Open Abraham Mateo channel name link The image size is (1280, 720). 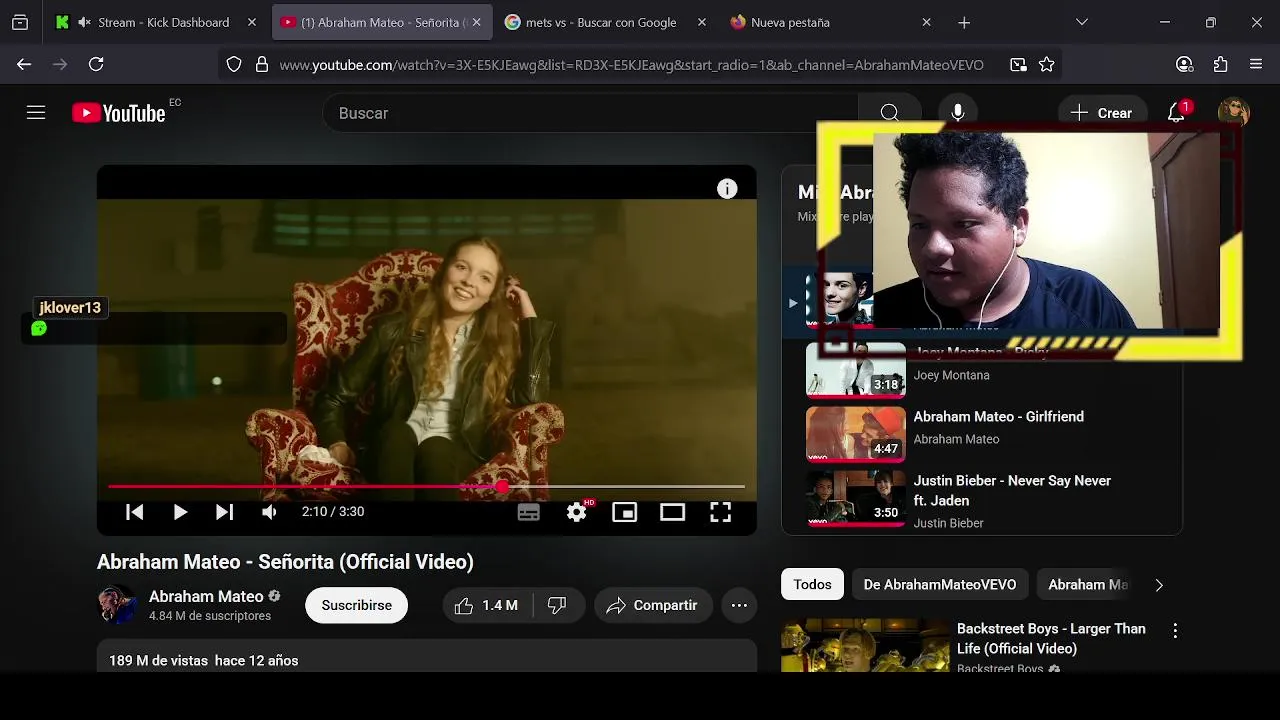click(x=206, y=596)
